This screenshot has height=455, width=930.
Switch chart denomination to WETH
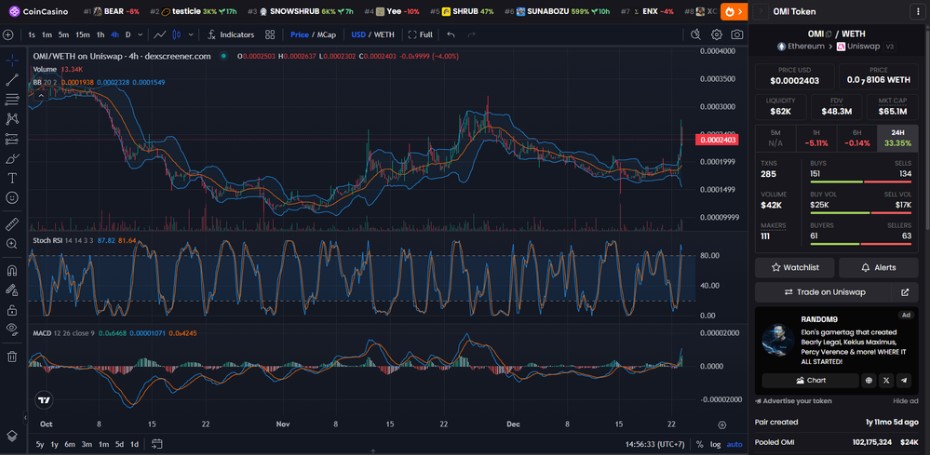click(386, 35)
